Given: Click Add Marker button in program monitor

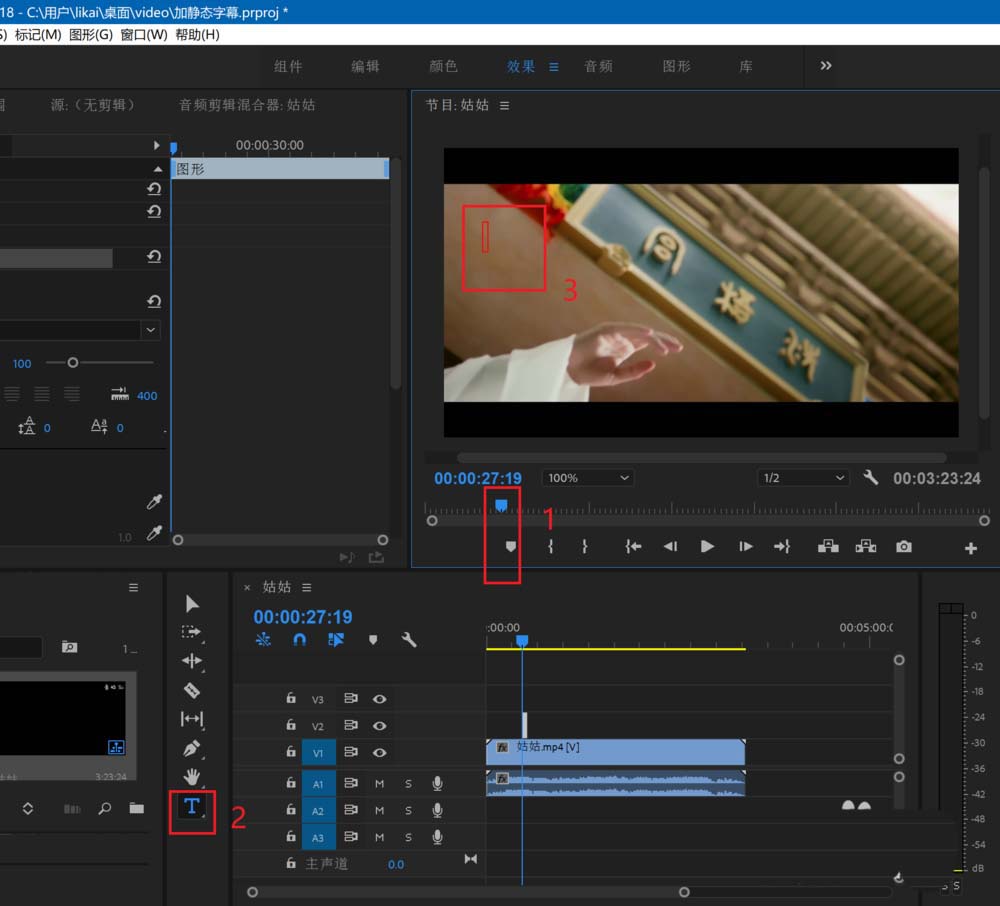Looking at the screenshot, I should click(511, 547).
